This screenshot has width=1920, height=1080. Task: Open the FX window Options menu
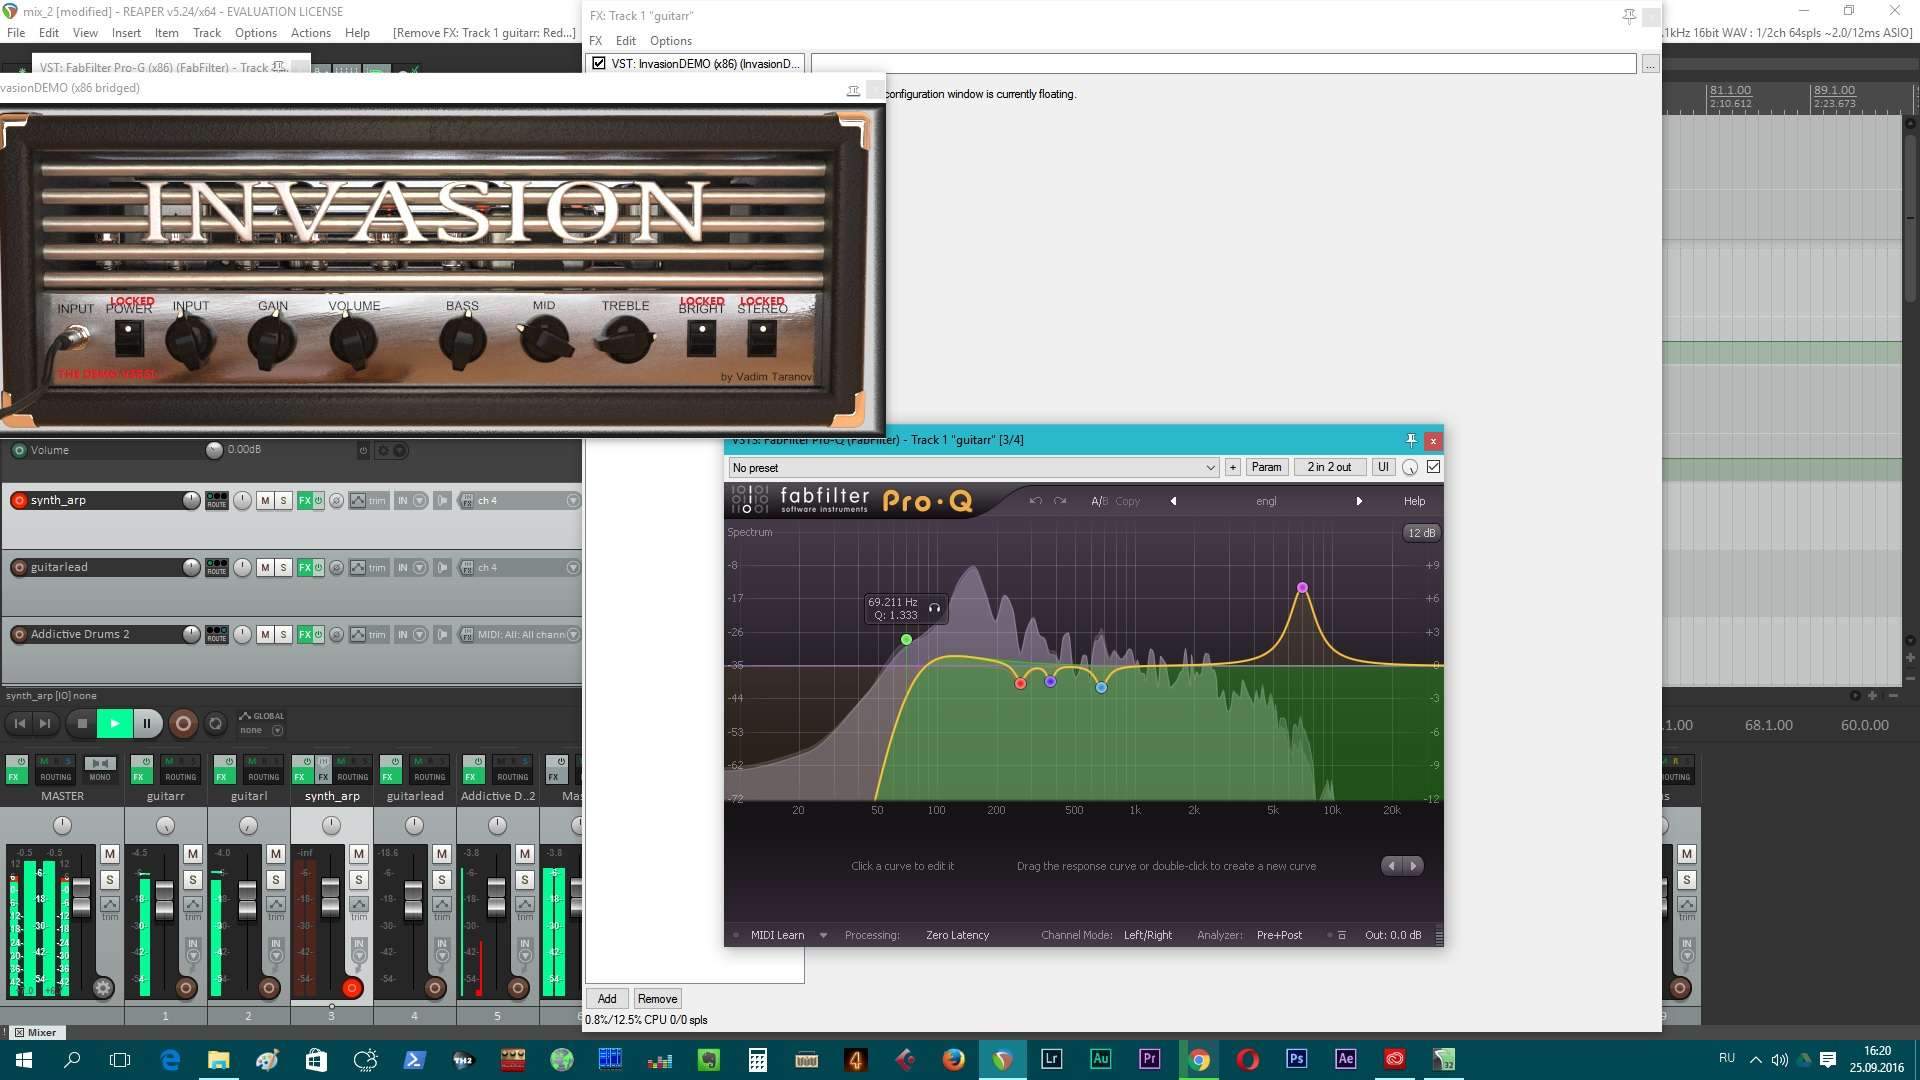[x=670, y=41]
